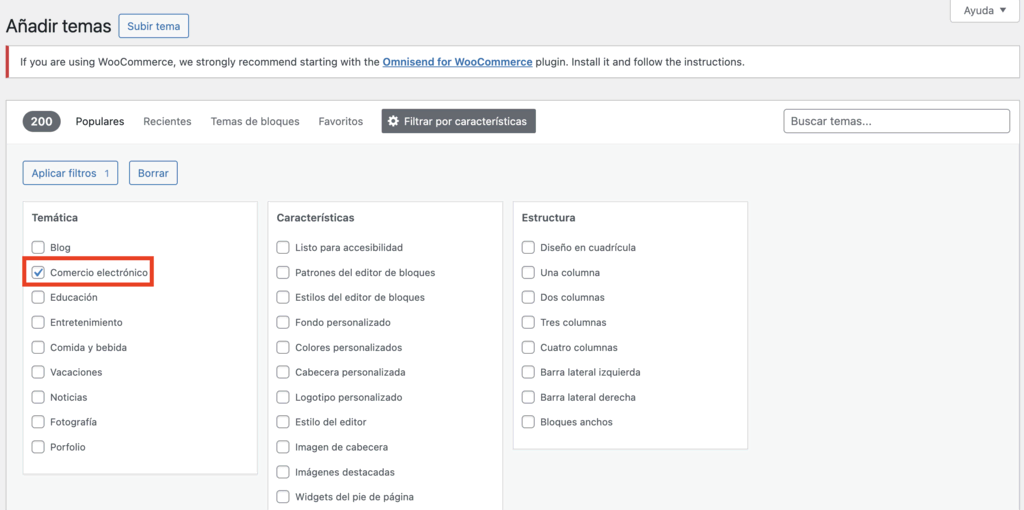Screen dimensions: 1024x510
Task: Tick the Bloques anchos checkbox
Action: coord(529,422)
